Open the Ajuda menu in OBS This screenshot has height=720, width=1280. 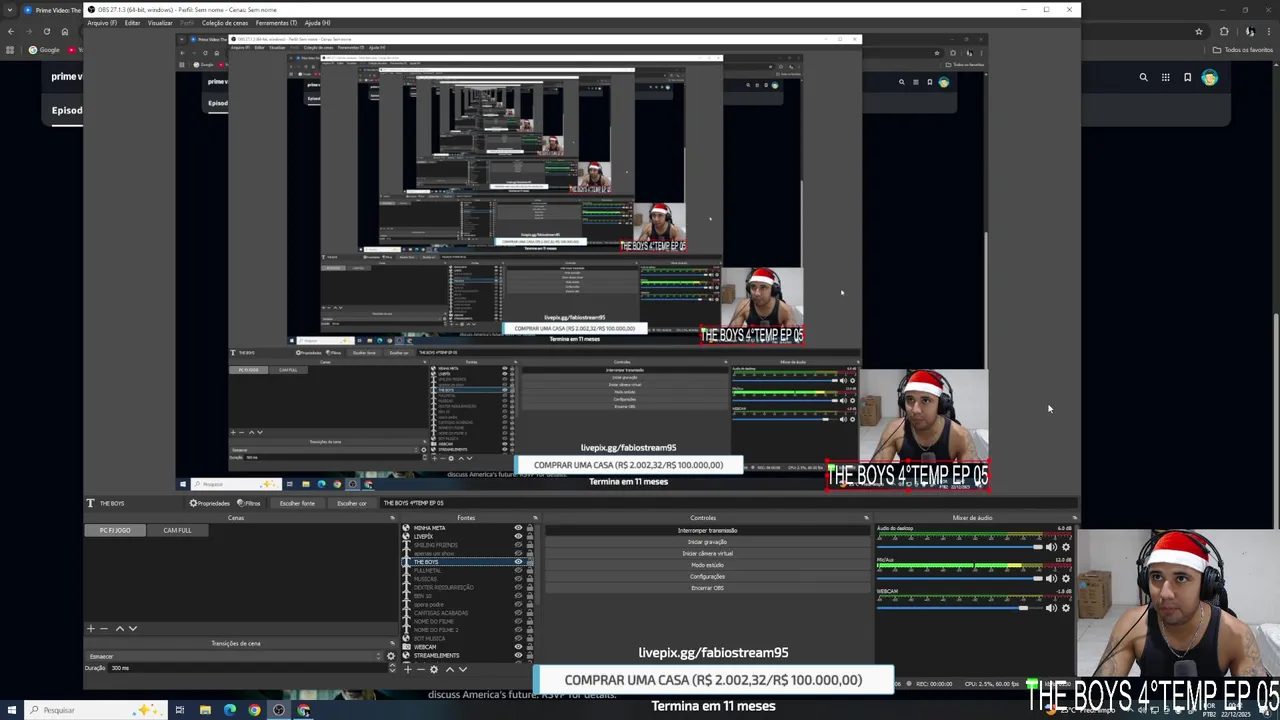[x=317, y=23]
